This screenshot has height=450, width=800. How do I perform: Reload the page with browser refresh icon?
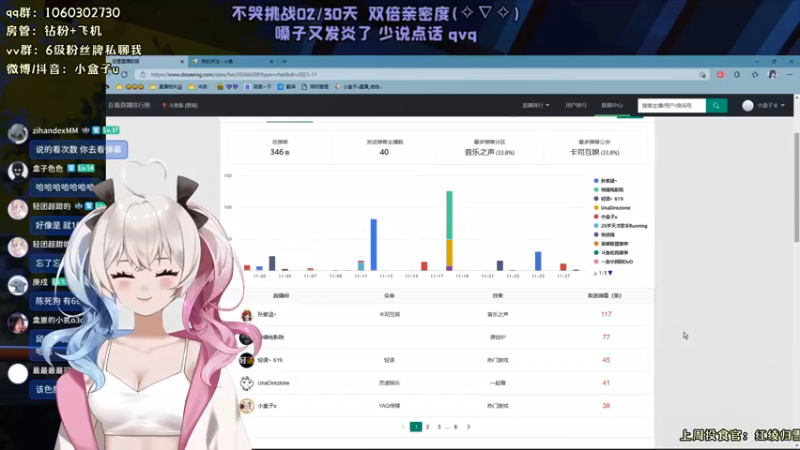(x=124, y=74)
